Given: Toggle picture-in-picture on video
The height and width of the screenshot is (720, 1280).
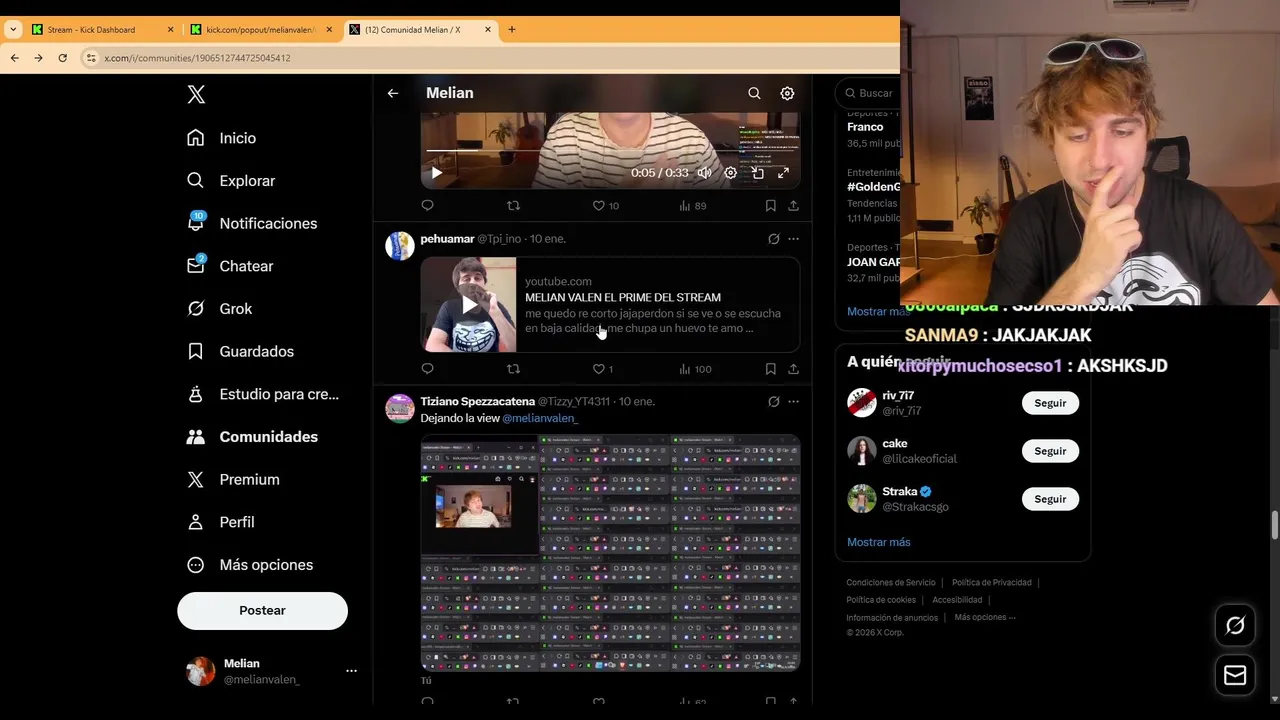Looking at the screenshot, I should [x=757, y=173].
